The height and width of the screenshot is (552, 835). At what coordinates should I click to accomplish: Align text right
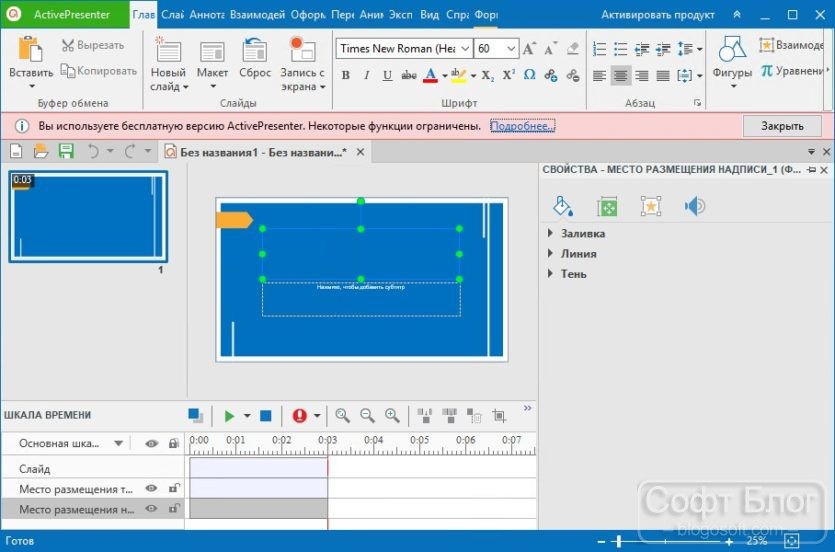(642, 76)
